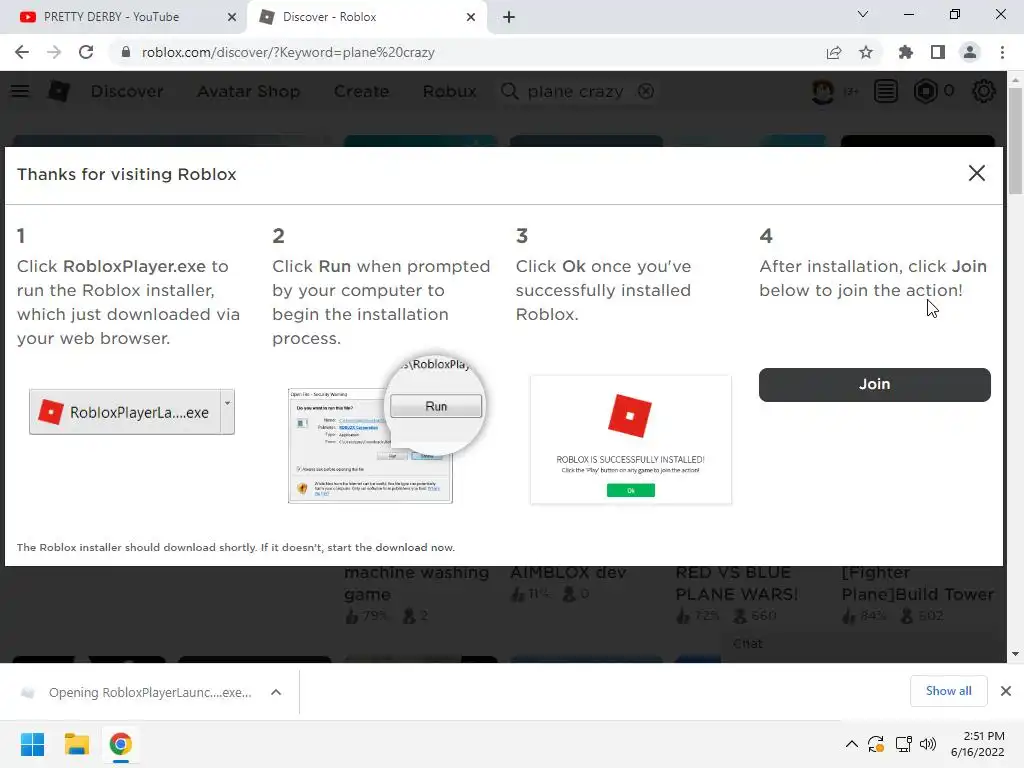Click the Join button in the dialog
The height and width of the screenshot is (768, 1024).
click(874, 384)
